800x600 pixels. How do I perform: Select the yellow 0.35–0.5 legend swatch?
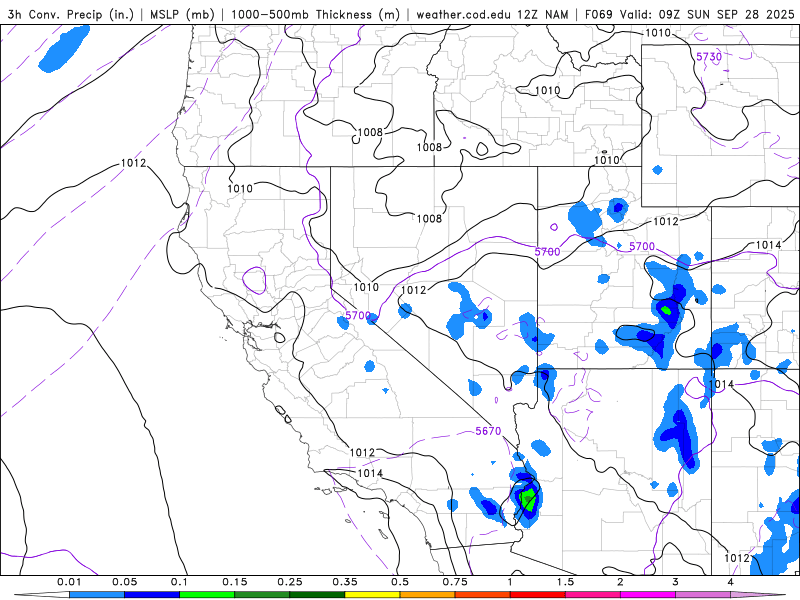[372, 595]
